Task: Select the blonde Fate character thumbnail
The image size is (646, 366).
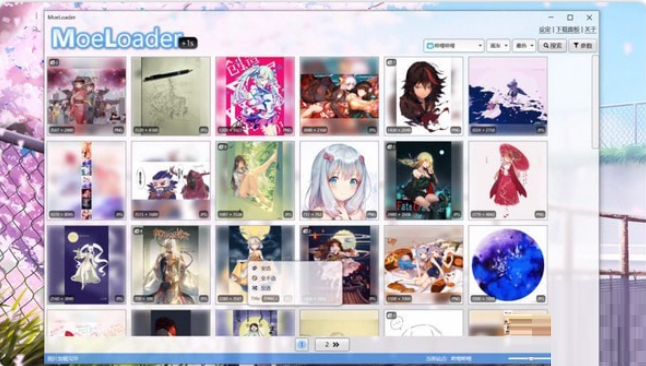Action: coord(424,181)
